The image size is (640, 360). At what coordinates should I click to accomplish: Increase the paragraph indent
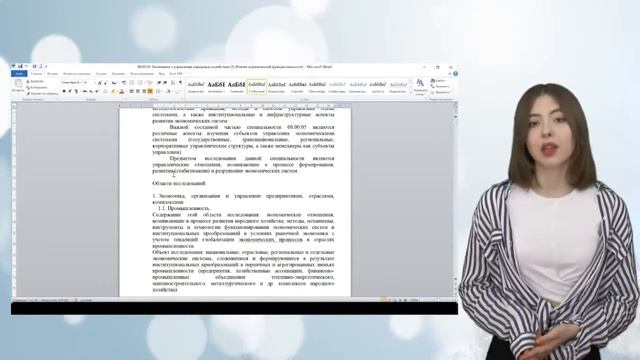(x=165, y=83)
